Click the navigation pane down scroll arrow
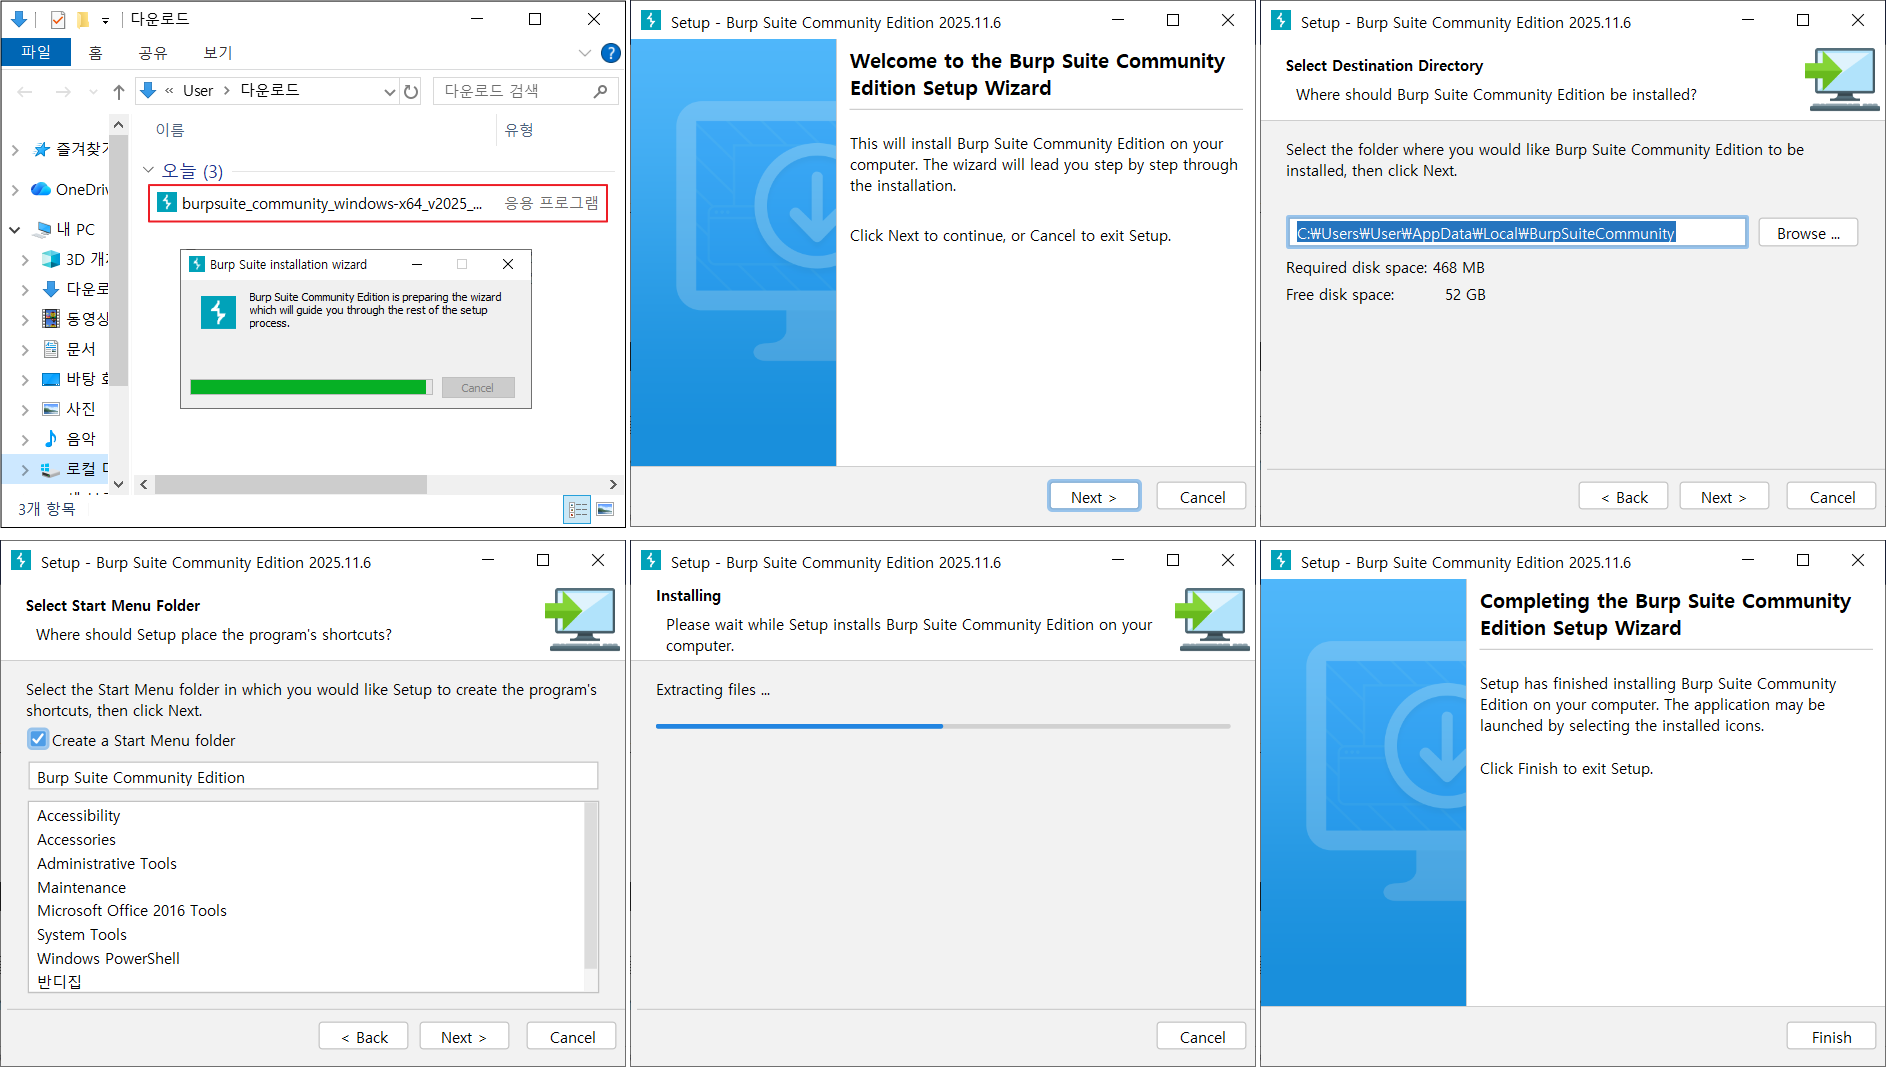 click(x=119, y=485)
